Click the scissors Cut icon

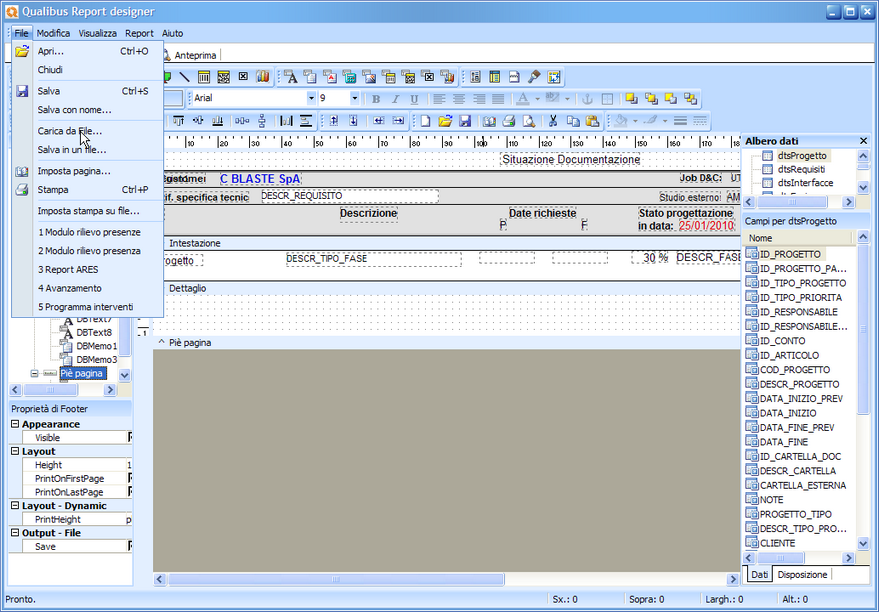point(552,121)
